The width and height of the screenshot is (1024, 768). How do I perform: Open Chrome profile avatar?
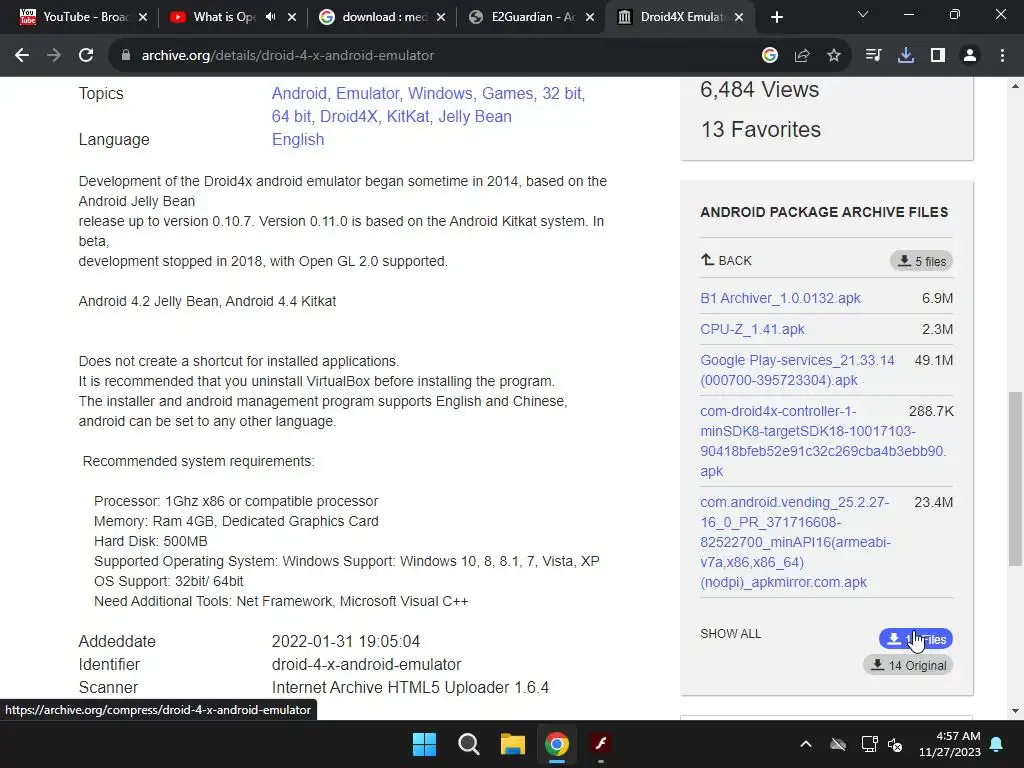pos(970,56)
